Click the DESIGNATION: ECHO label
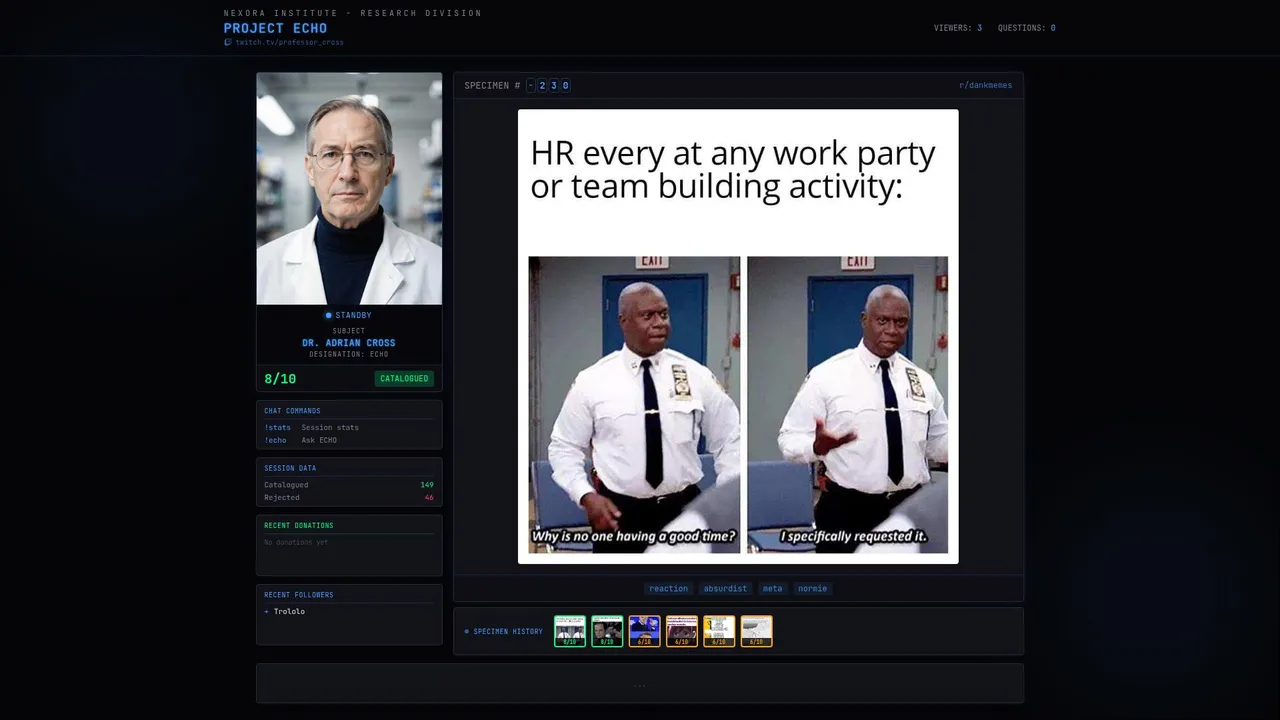Screen dimensions: 1280x720 pyautogui.click(x=349, y=354)
